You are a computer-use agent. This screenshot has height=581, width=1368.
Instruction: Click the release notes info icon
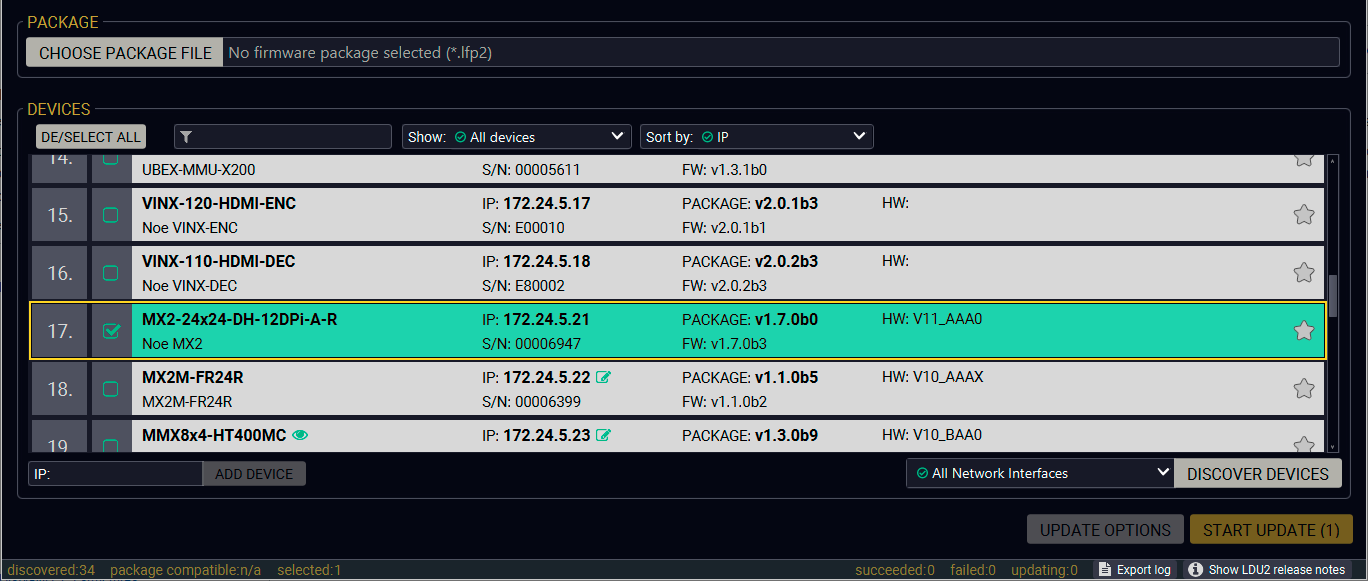click(1195, 569)
